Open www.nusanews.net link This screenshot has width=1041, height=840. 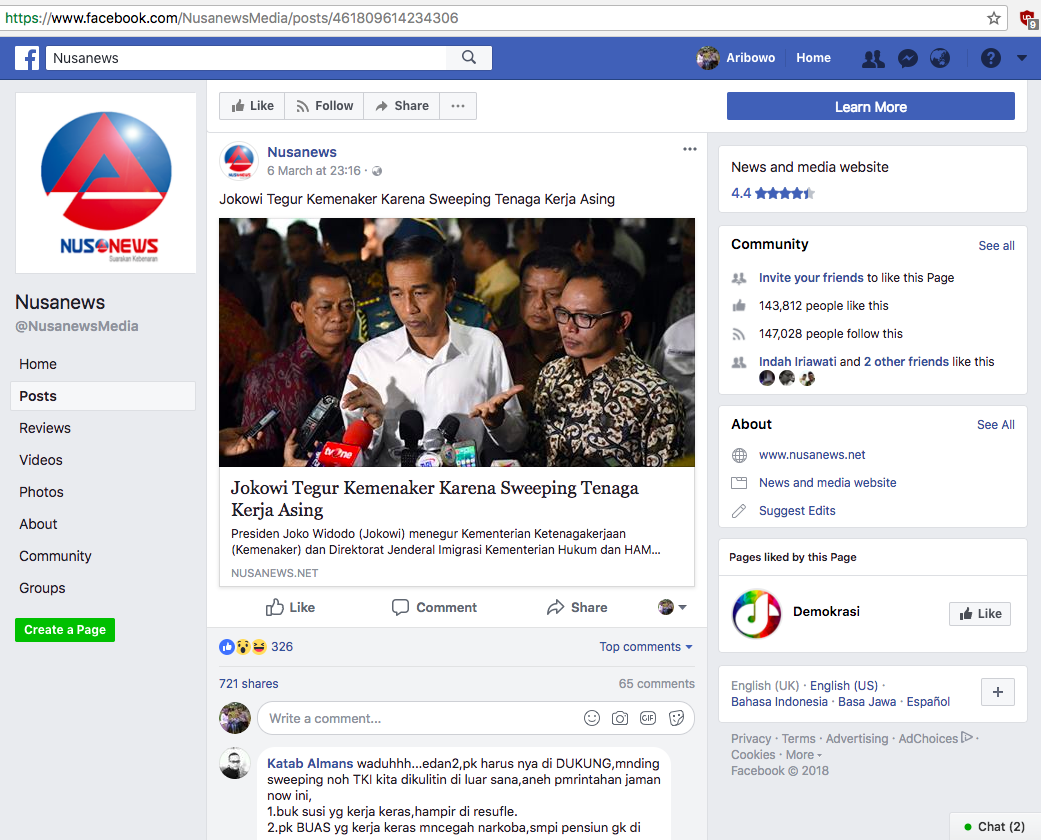812,455
